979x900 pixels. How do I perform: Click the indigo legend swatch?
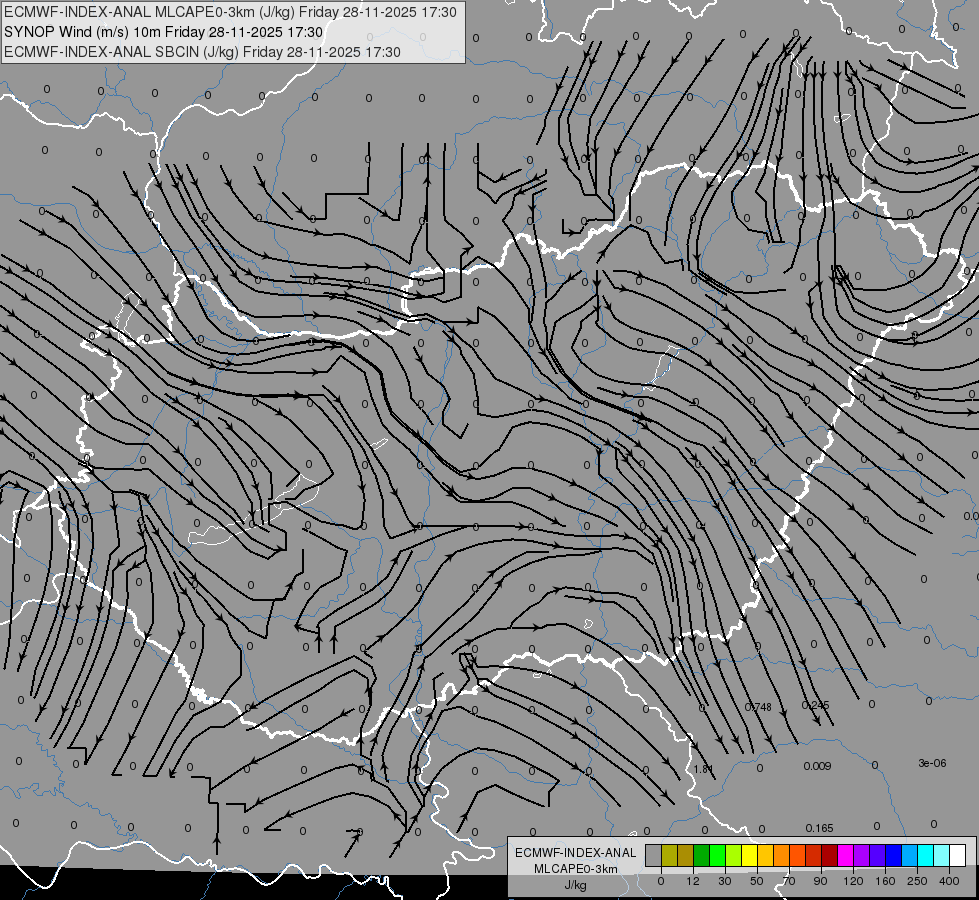(x=878, y=856)
